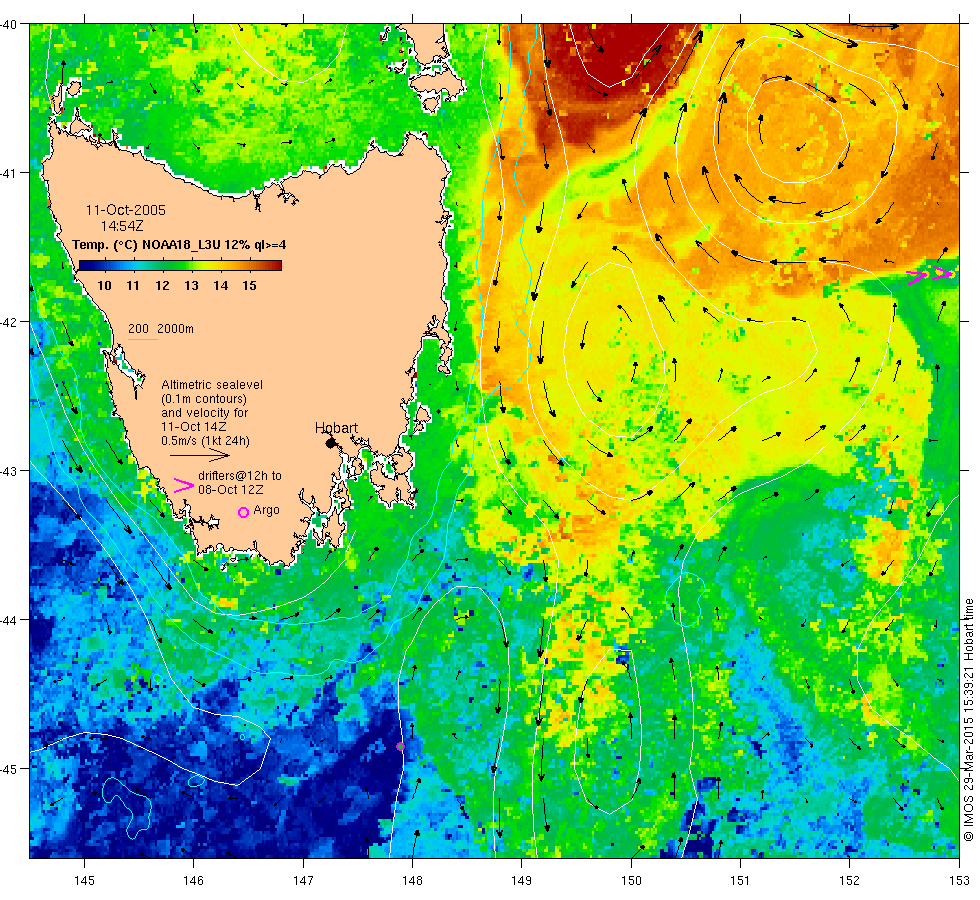Click the latitude axis label -45
The image size is (980, 900).
coord(10,769)
